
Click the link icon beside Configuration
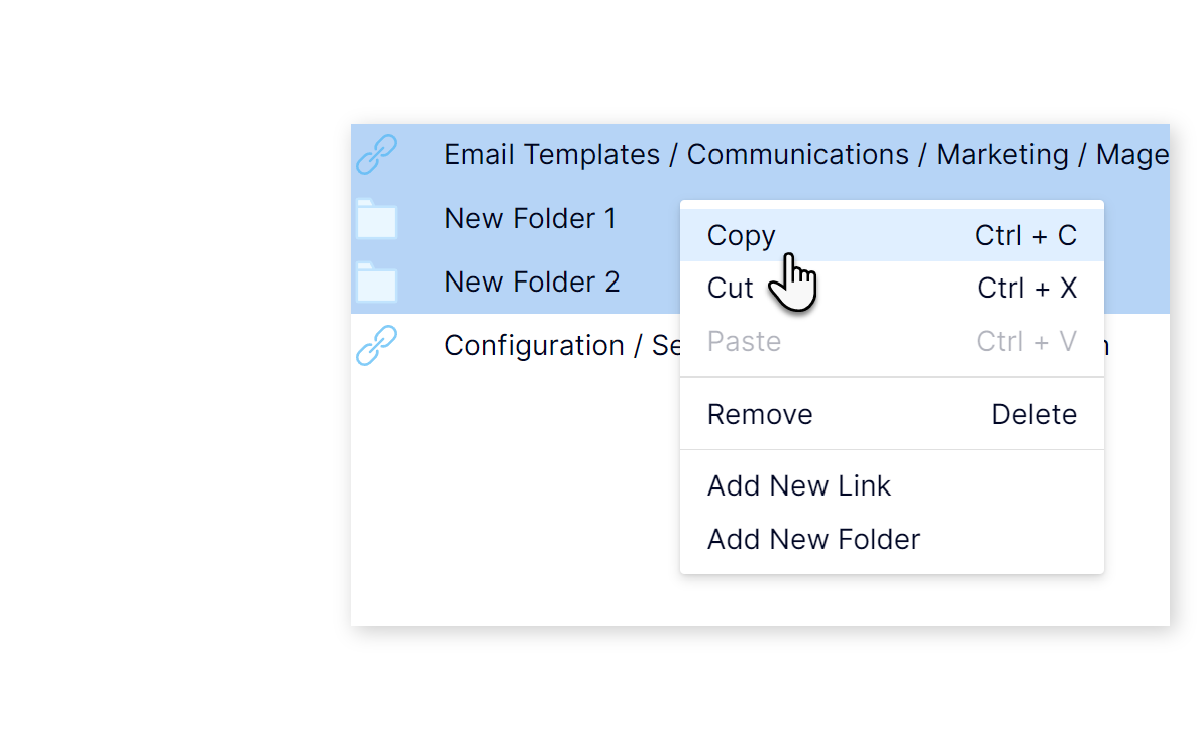point(376,346)
